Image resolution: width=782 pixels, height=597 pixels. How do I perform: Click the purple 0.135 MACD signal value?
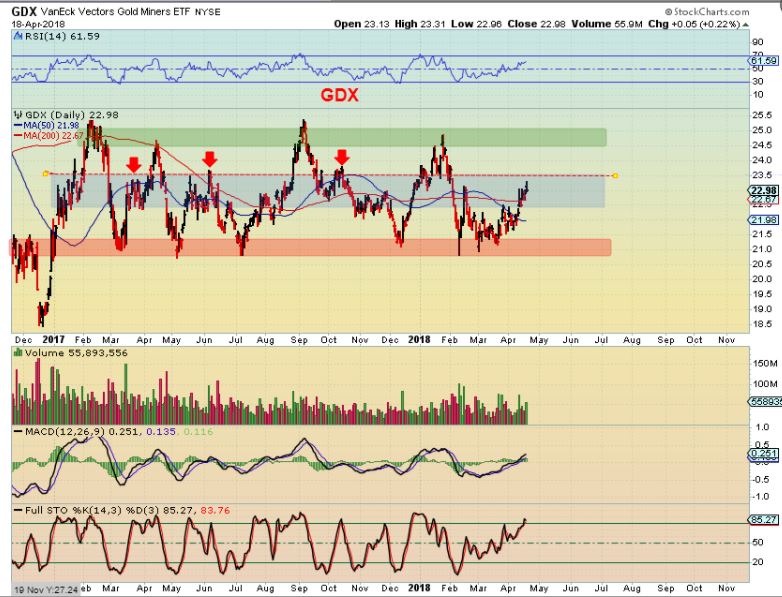[161, 431]
